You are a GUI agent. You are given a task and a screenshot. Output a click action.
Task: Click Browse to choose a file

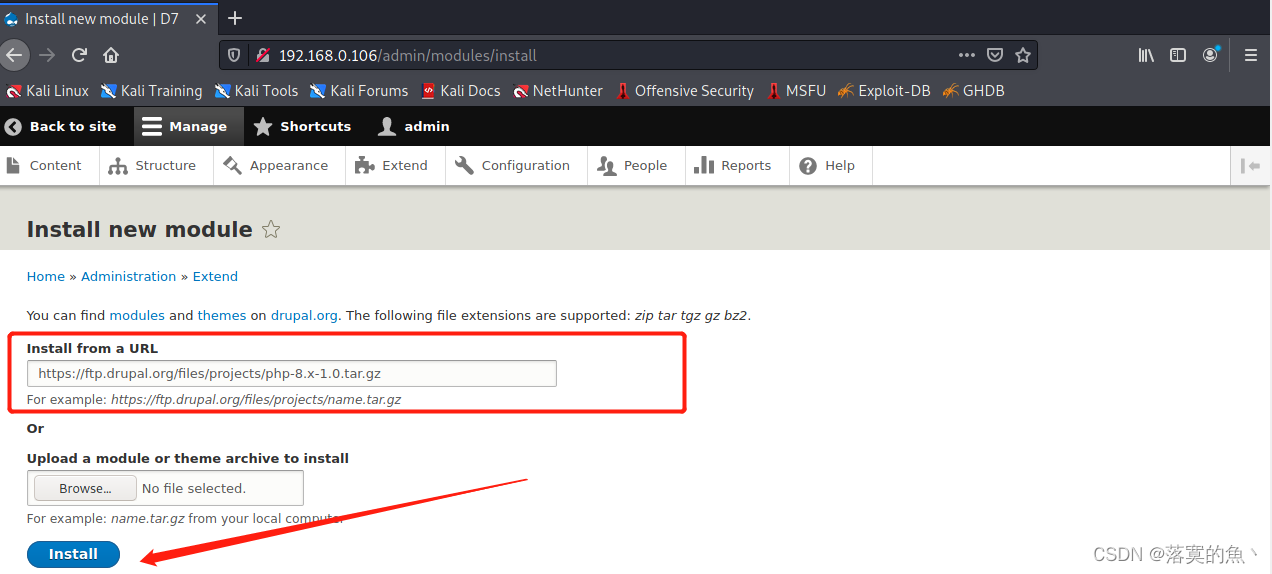[86, 488]
